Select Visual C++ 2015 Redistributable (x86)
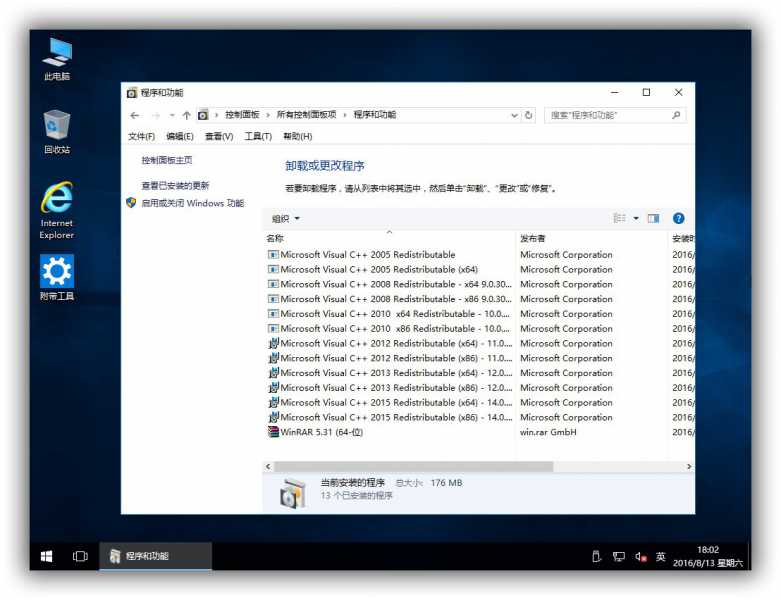 [x=389, y=417]
